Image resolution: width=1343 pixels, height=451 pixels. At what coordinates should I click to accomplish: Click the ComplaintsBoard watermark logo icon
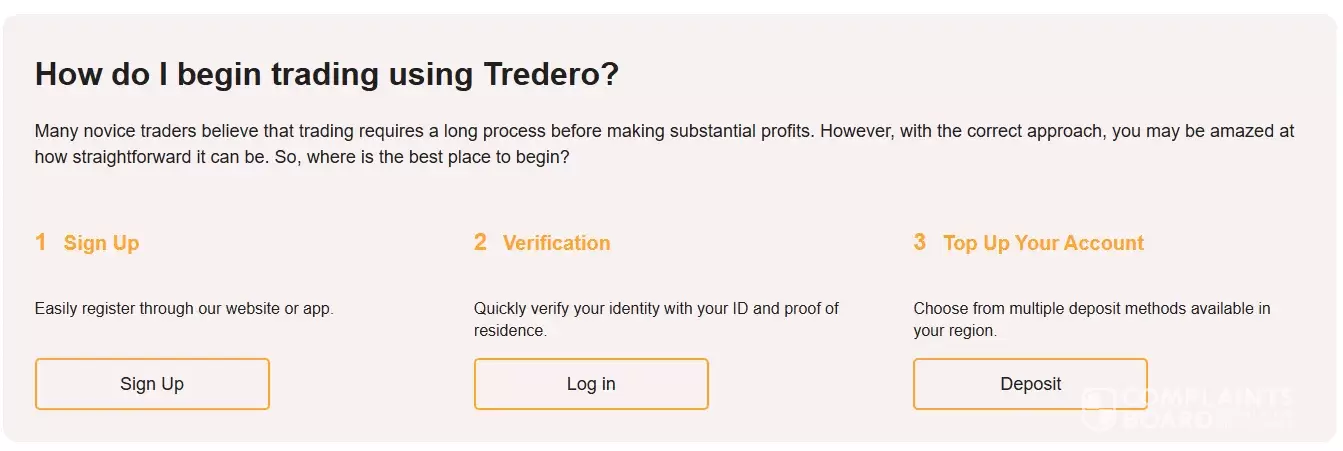[1098, 410]
